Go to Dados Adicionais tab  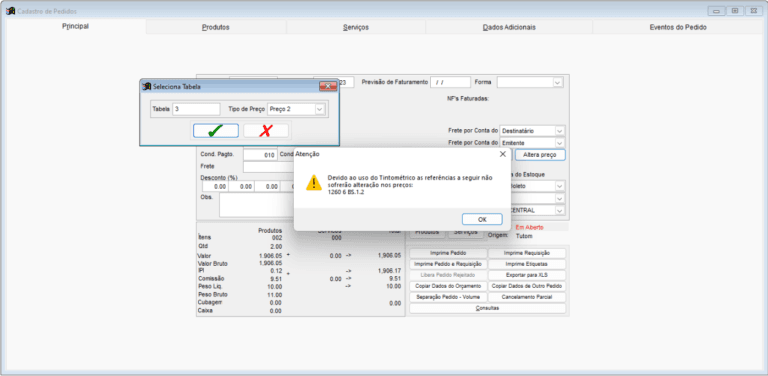(x=509, y=27)
